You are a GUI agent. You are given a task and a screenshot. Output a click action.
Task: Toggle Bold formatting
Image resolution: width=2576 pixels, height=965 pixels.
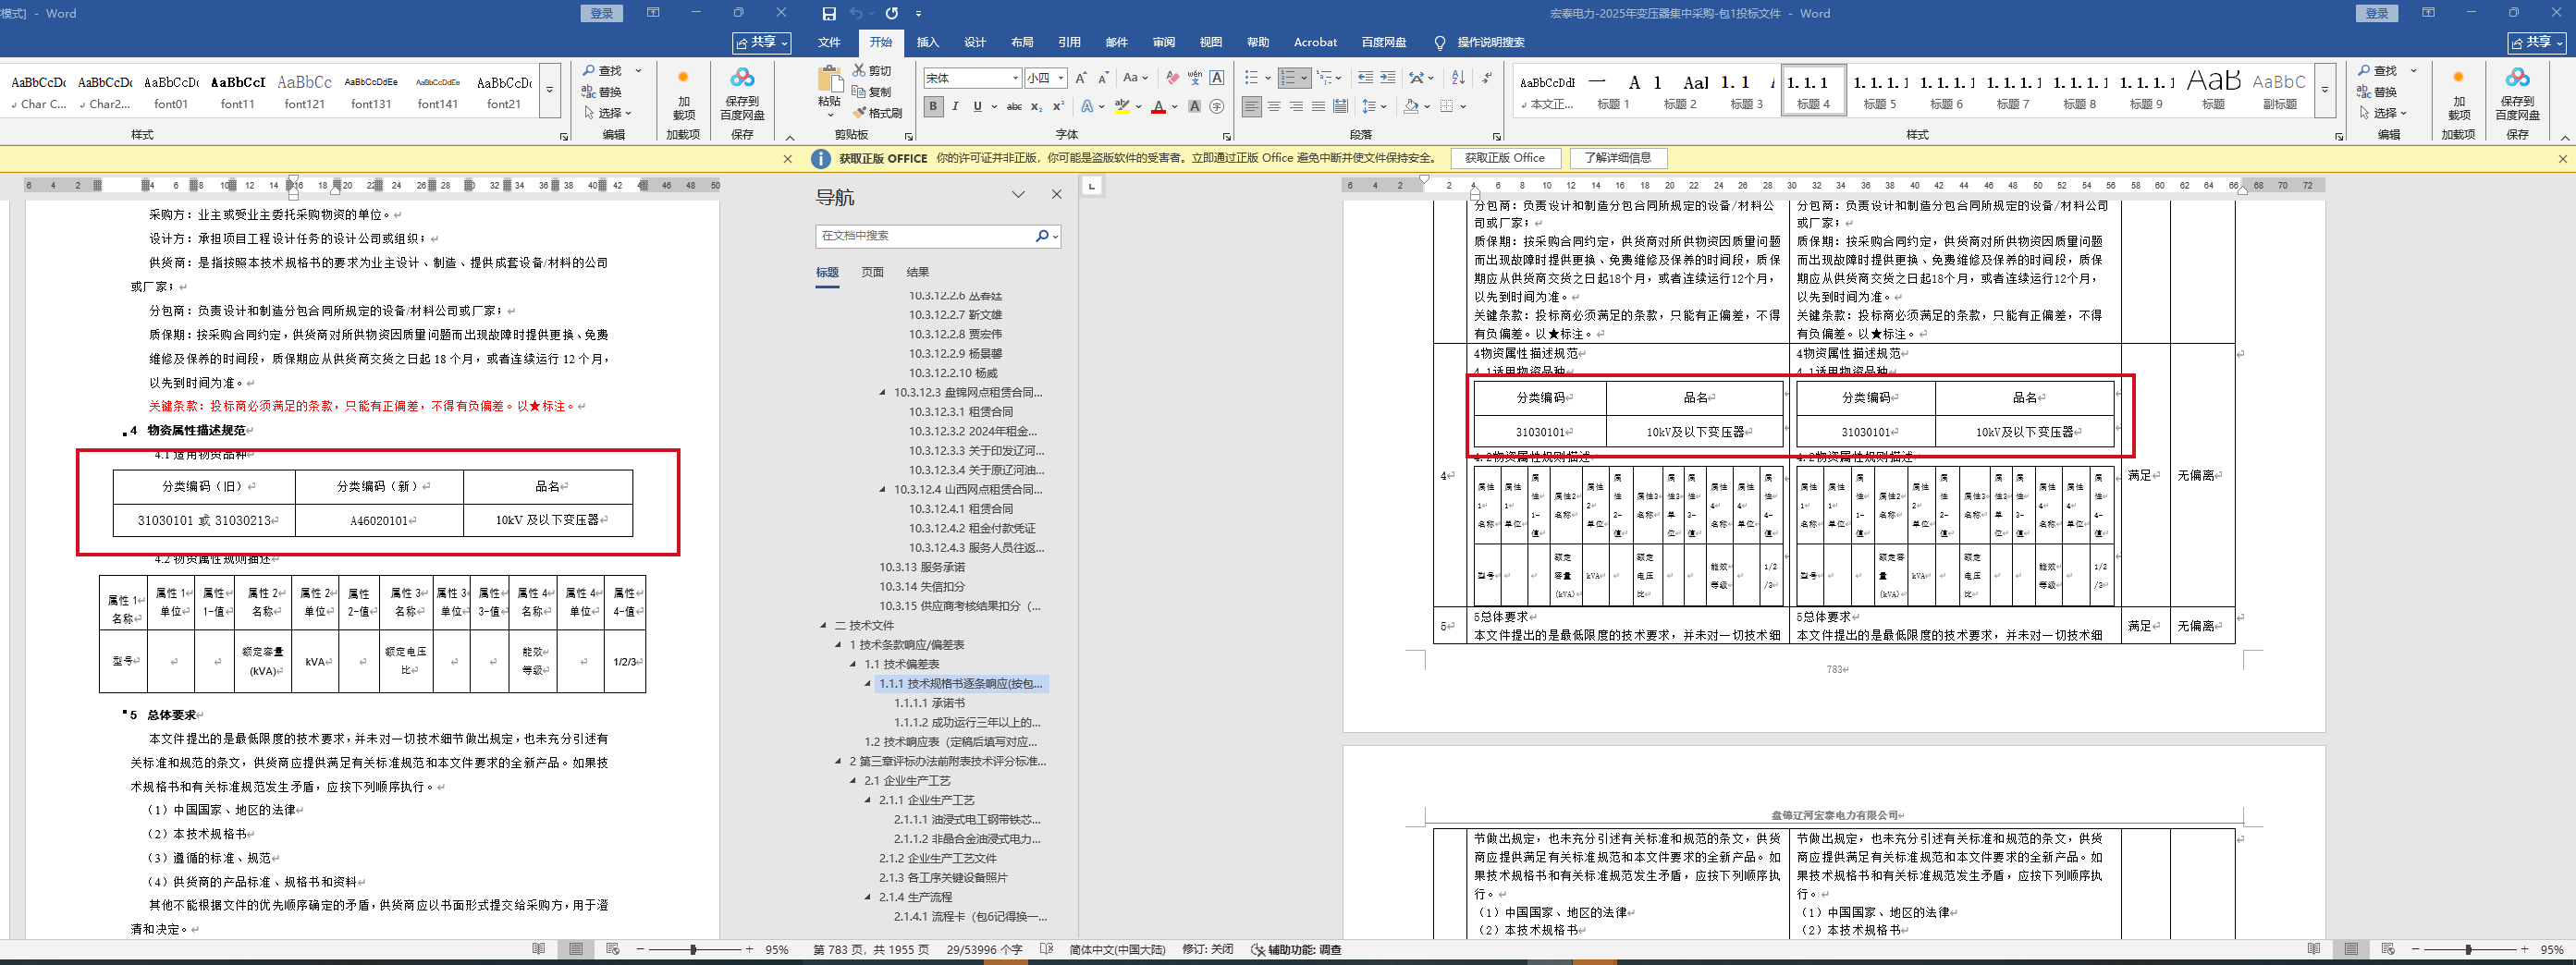[933, 106]
